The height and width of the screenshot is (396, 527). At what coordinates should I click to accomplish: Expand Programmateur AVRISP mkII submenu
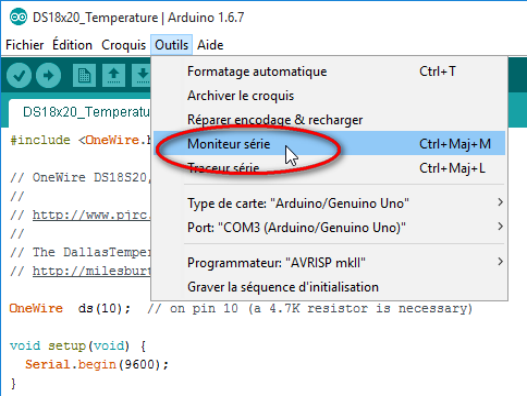click(x=329, y=263)
